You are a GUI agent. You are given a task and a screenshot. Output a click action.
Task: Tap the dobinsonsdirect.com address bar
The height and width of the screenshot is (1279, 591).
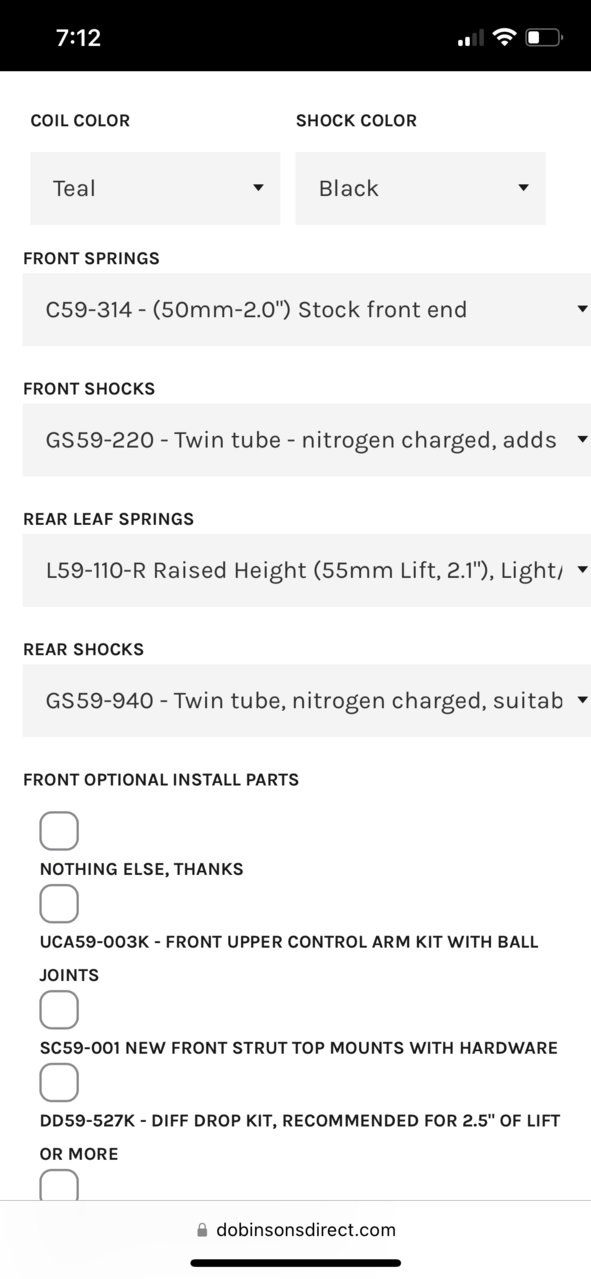point(296,1230)
